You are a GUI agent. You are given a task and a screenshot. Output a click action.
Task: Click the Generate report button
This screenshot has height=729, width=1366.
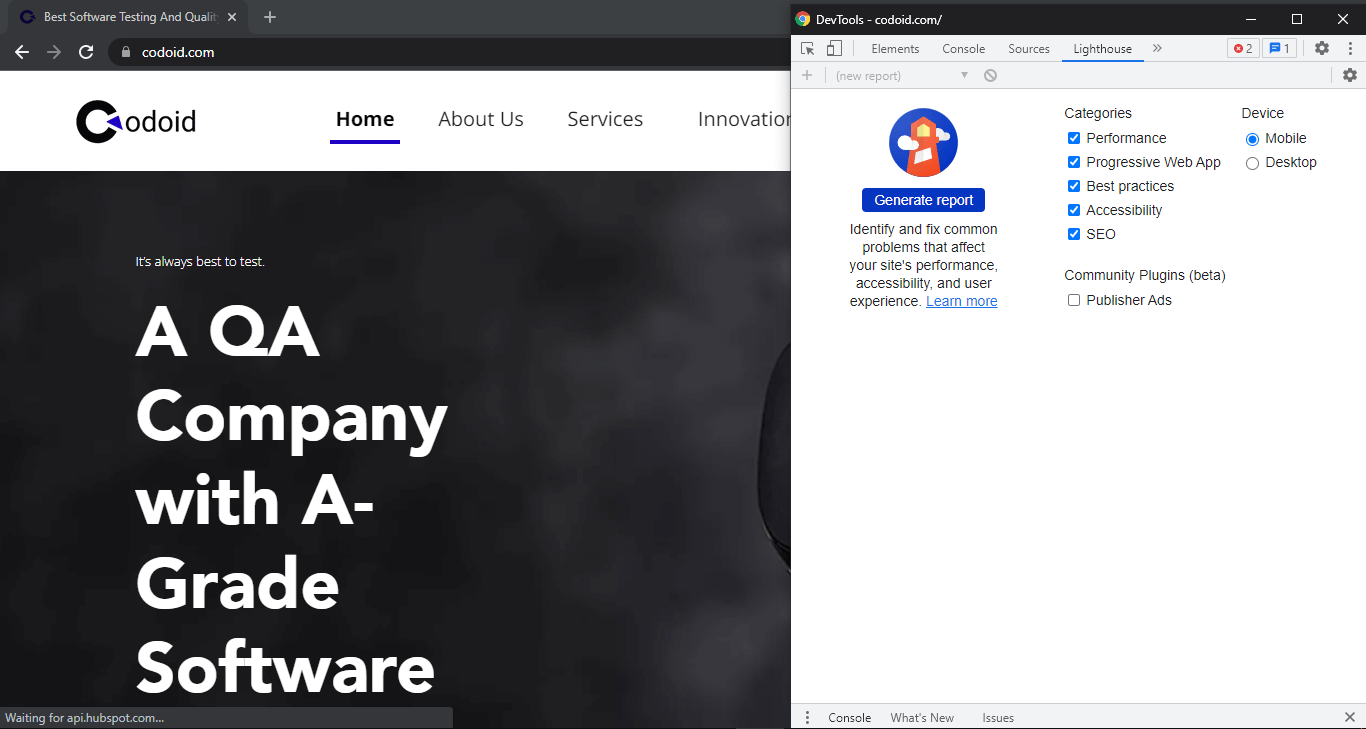click(x=923, y=200)
